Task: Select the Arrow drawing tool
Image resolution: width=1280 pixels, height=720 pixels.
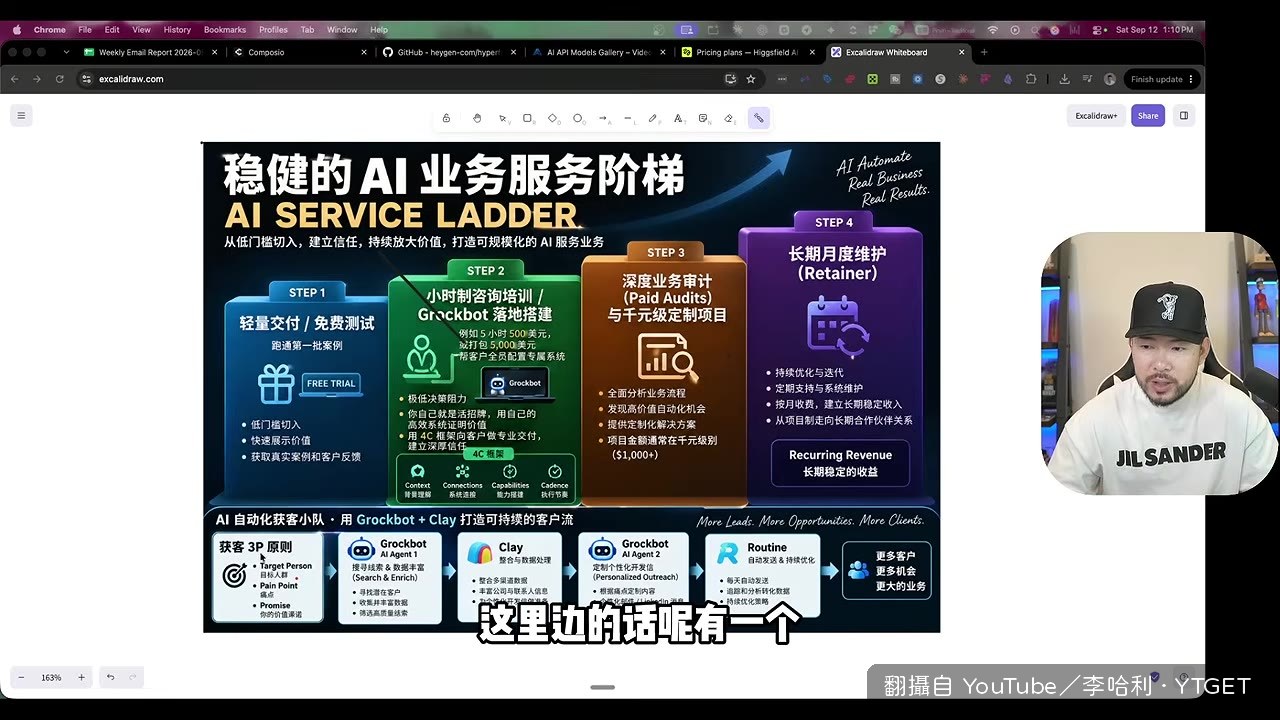Action: pyautogui.click(x=603, y=118)
